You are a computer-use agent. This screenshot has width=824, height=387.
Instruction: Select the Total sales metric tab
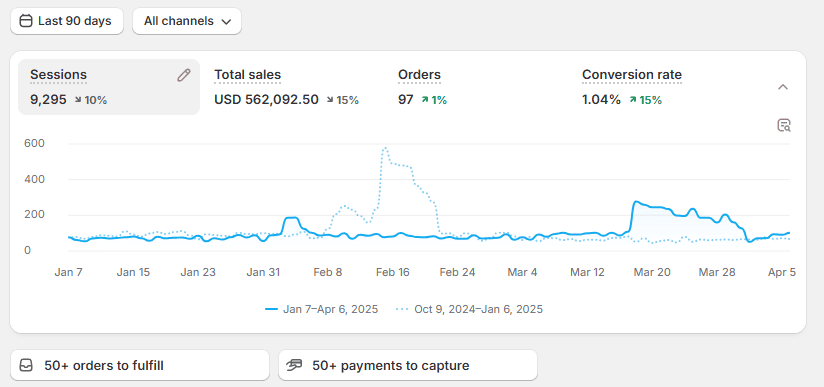pyautogui.click(x=286, y=87)
